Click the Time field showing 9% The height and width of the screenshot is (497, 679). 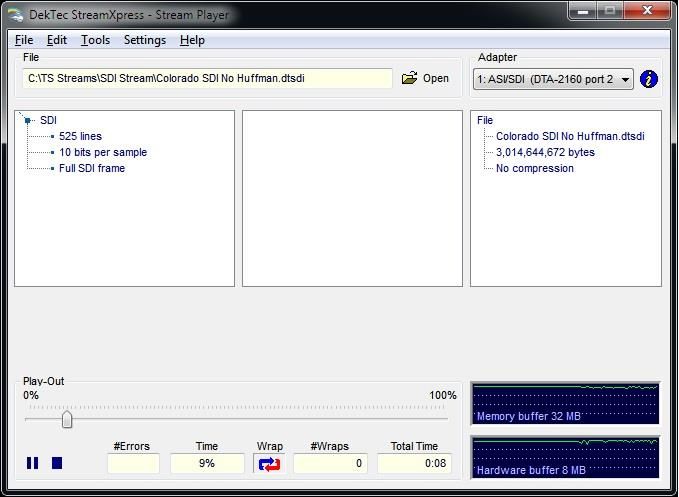(x=207, y=463)
